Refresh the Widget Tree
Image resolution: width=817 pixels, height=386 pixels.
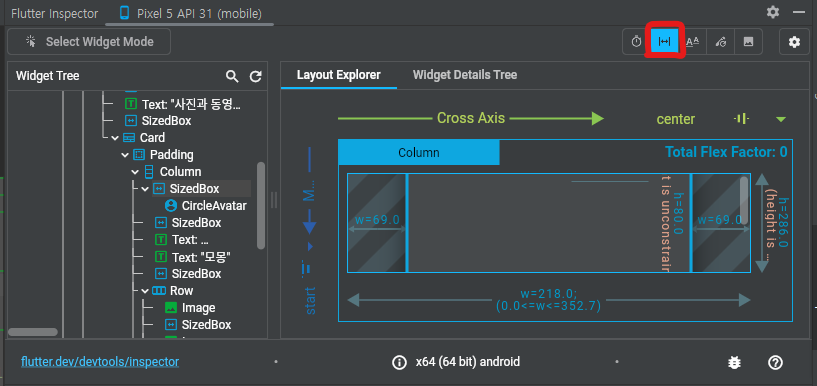tap(255, 76)
